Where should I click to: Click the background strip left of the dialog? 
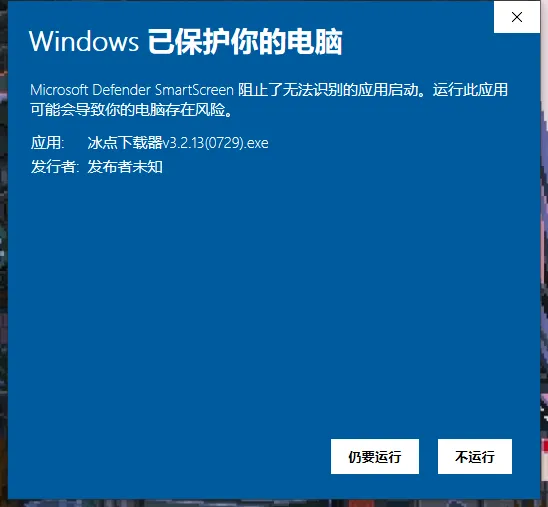[x=3, y=253]
